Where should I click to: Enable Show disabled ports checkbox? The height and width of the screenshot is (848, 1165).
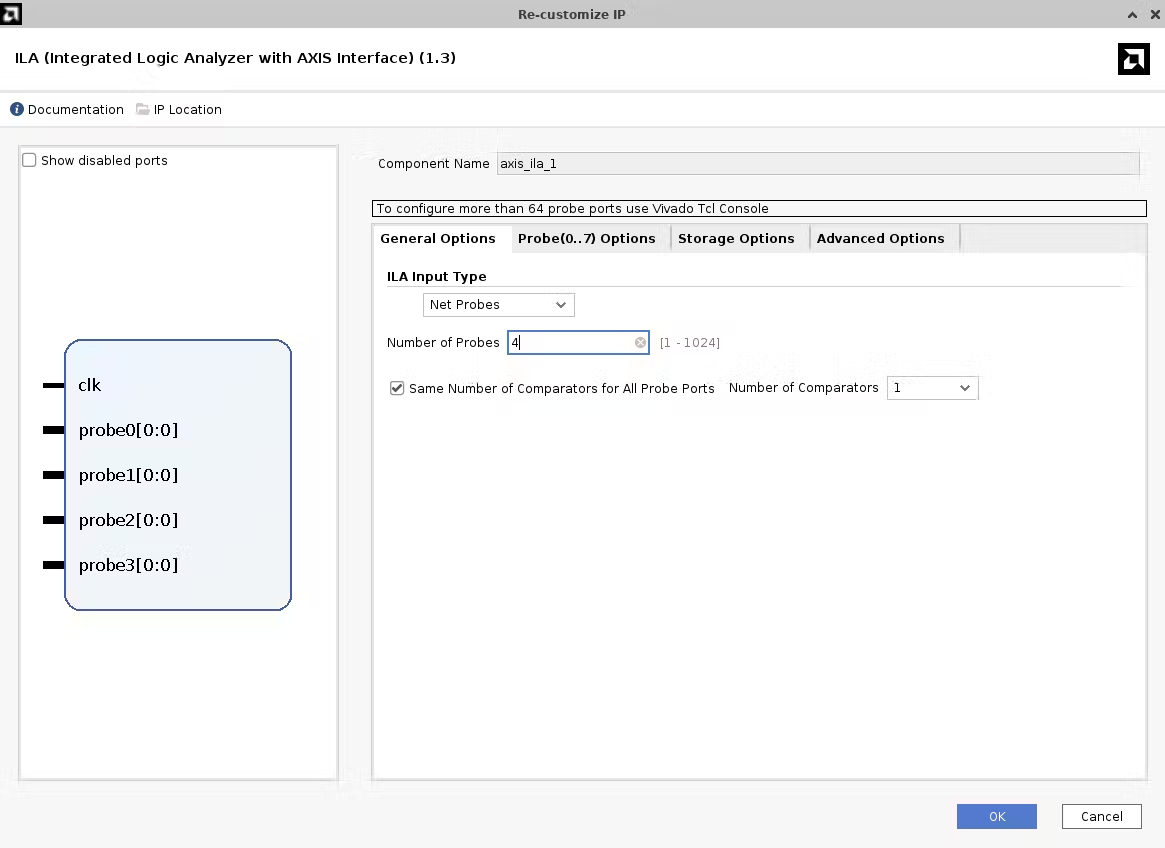click(x=29, y=160)
